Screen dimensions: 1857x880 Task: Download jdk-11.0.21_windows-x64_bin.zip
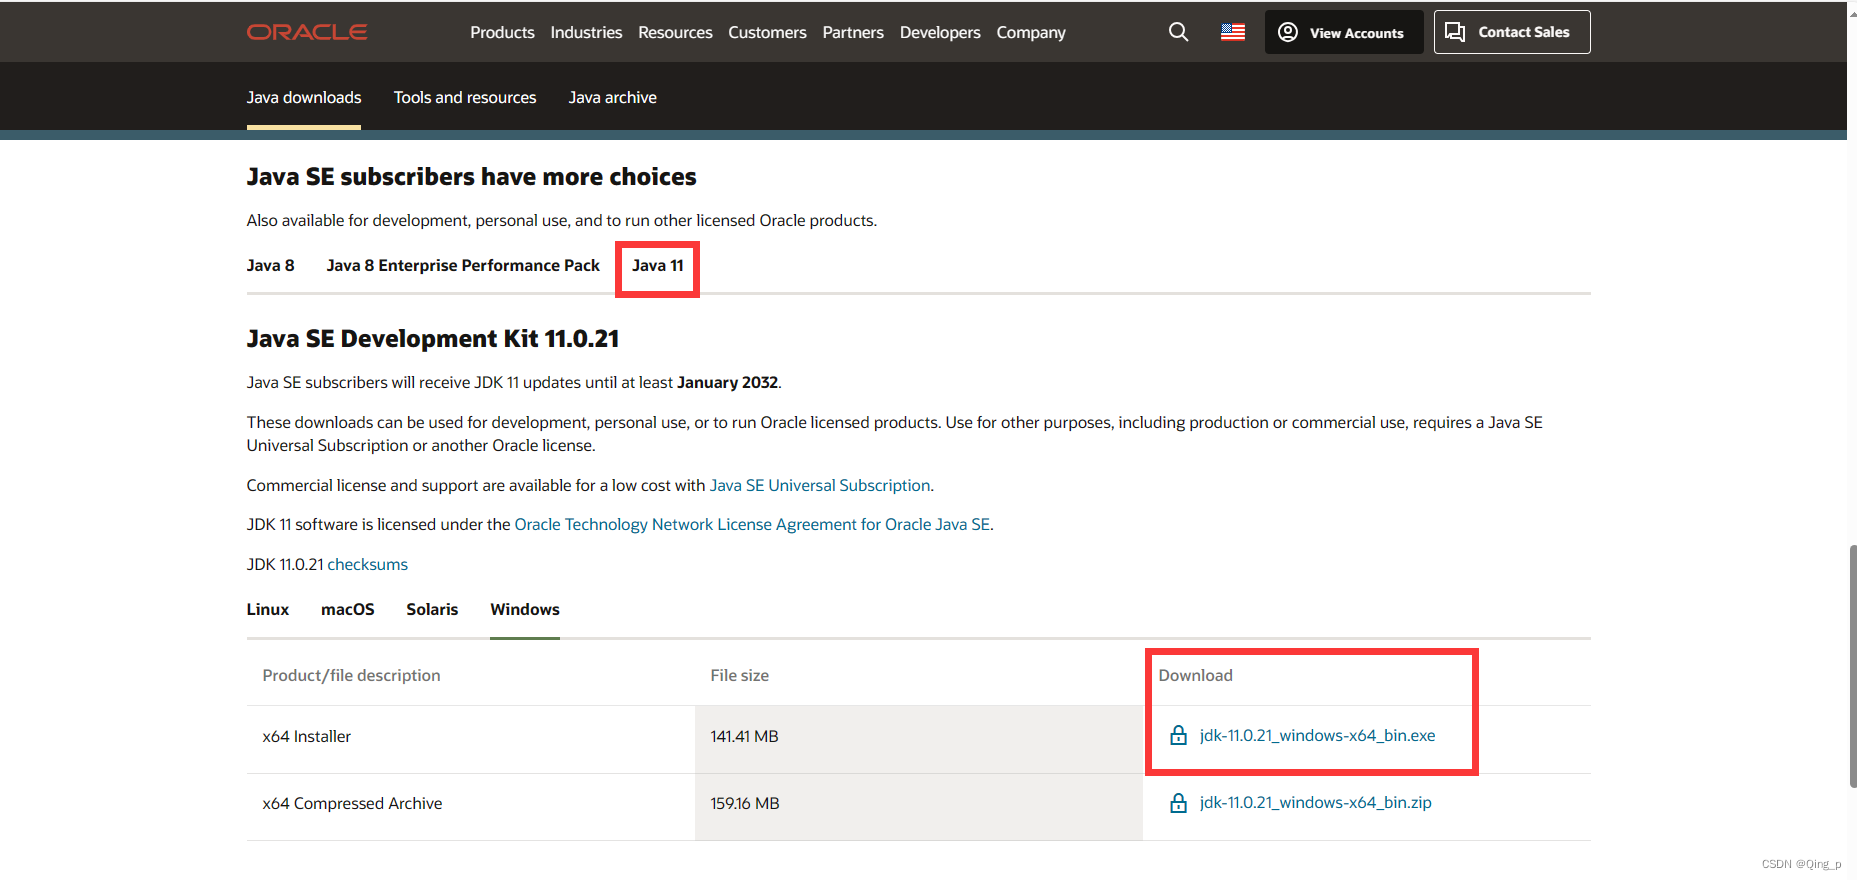pyautogui.click(x=1316, y=802)
